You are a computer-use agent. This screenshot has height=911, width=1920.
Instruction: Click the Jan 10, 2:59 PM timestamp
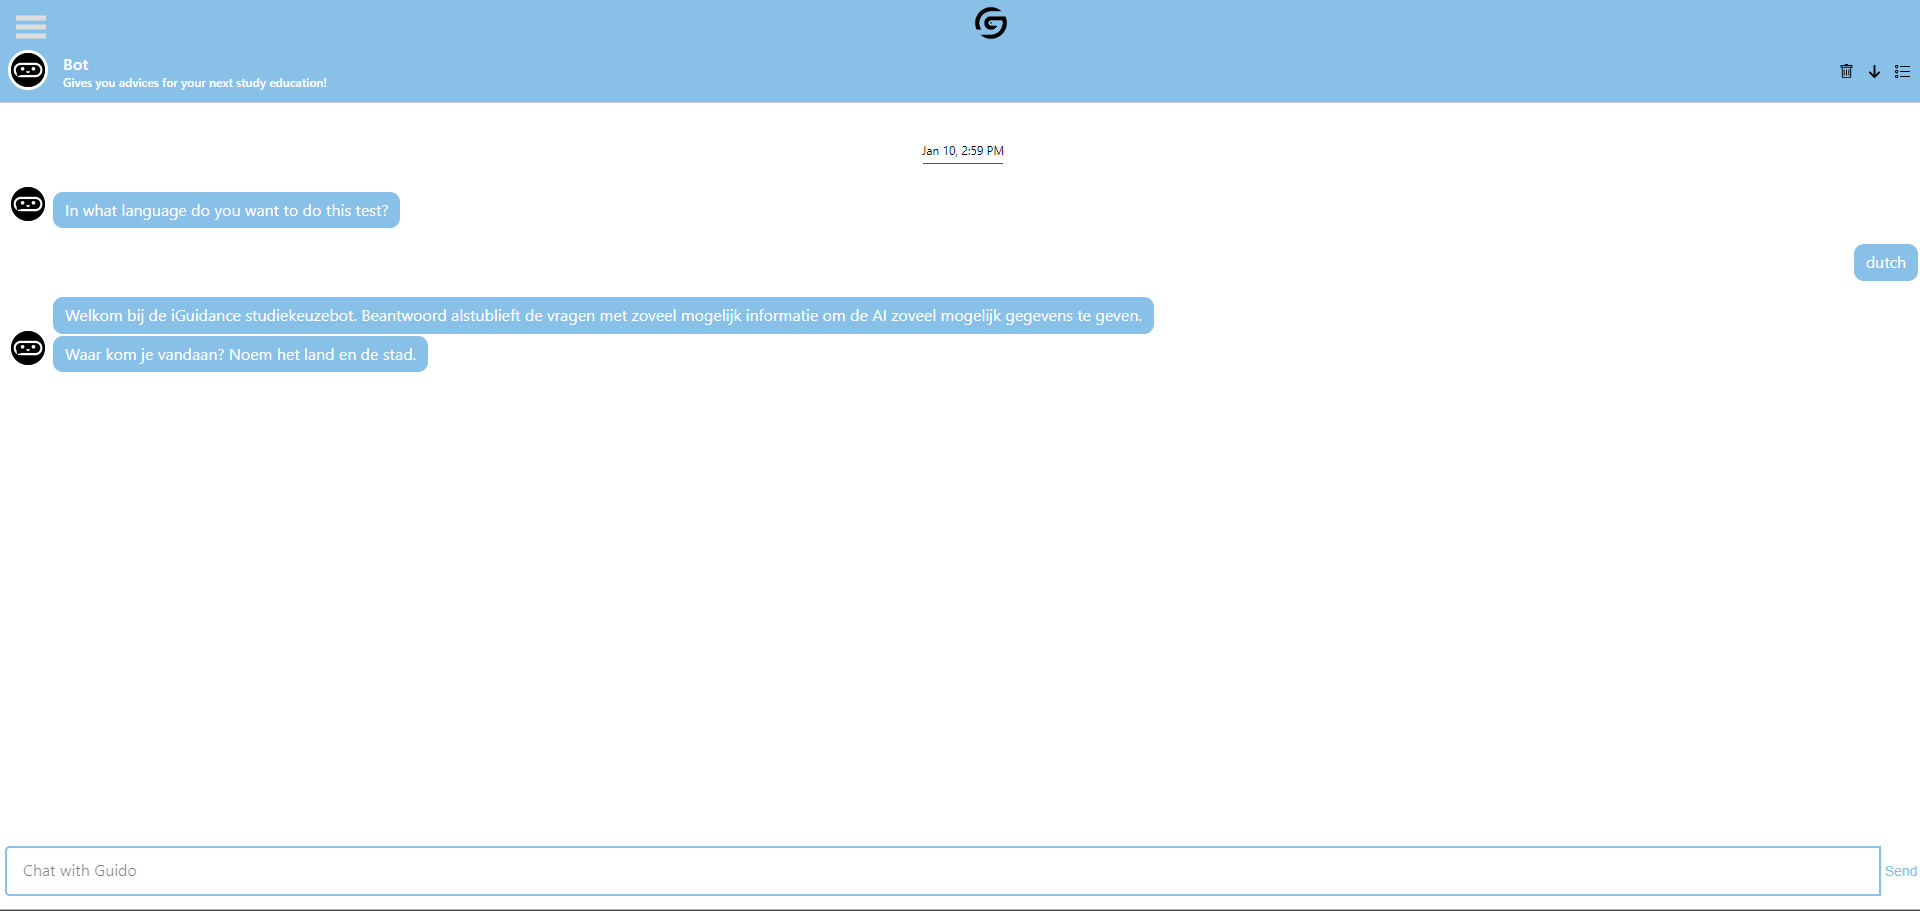click(x=962, y=151)
